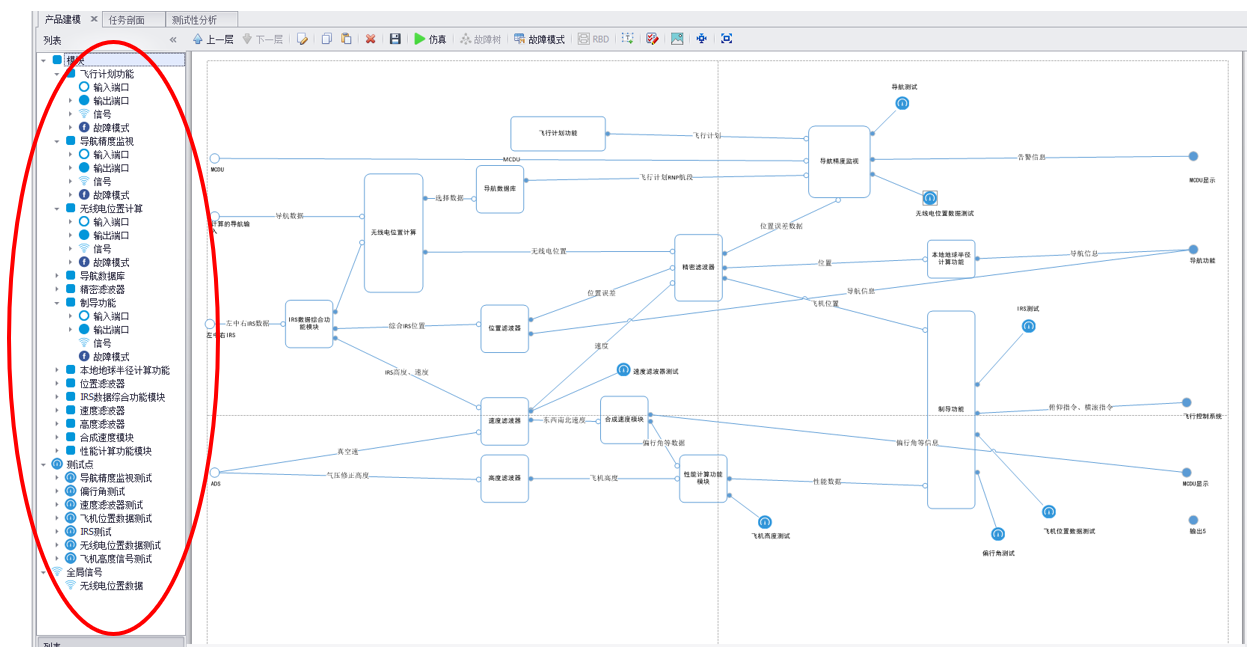Image resolution: width=1247 pixels, height=651 pixels.
Task: Click the floppy disk save icon
Action: pos(395,39)
